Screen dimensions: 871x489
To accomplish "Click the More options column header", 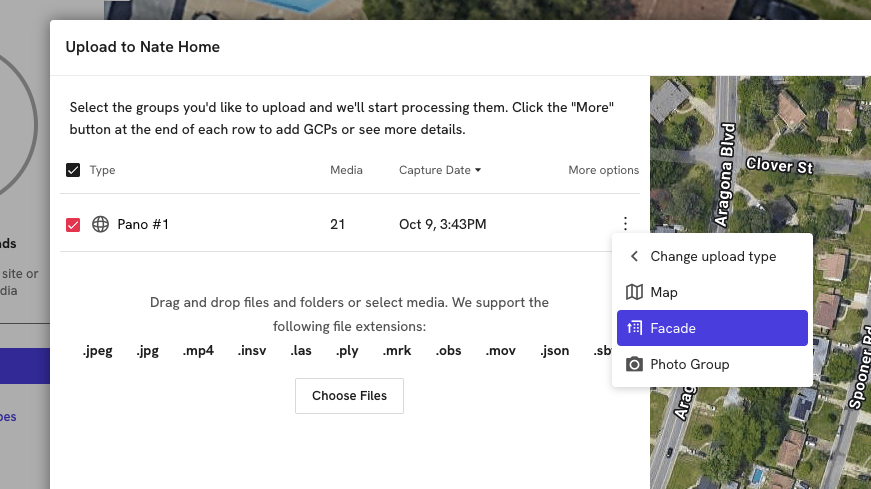I will pyautogui.click(x=603, y=170).
